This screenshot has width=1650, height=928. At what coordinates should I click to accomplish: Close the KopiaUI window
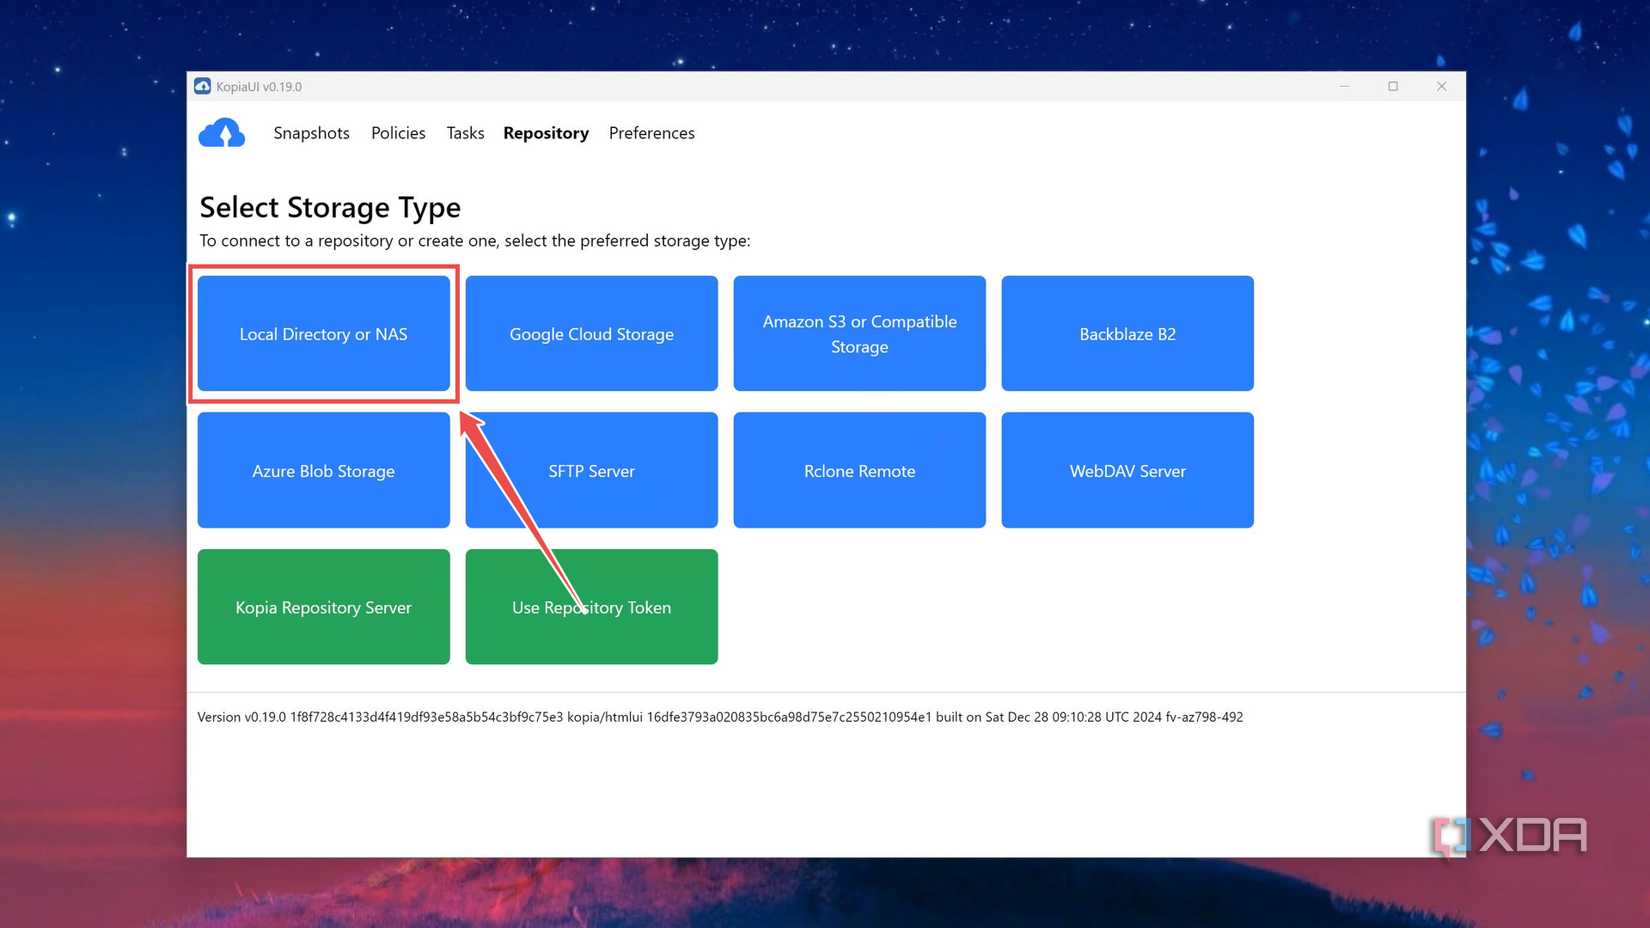(x=1441, y=86)
